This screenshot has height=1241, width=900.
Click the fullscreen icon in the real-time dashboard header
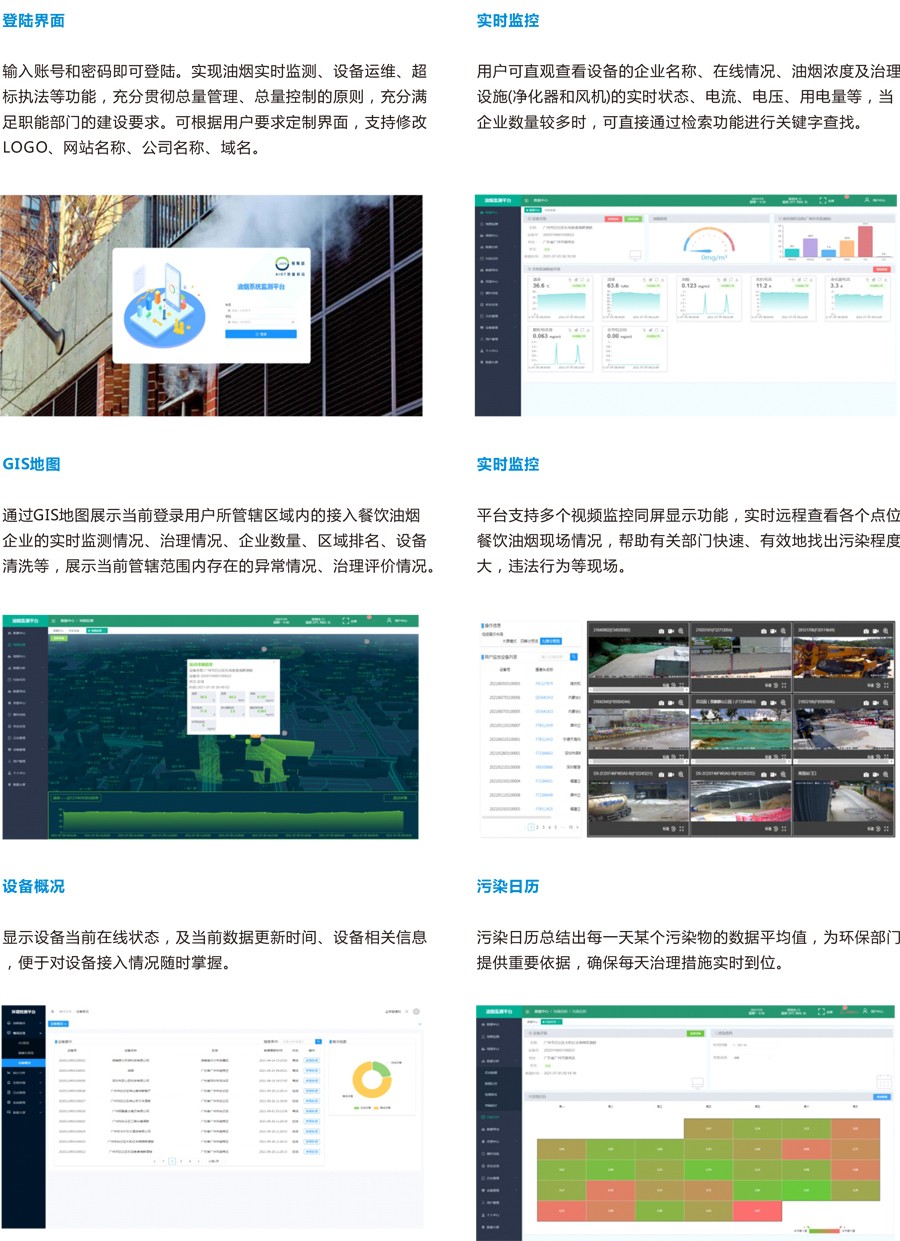click(x=823, y=200)
